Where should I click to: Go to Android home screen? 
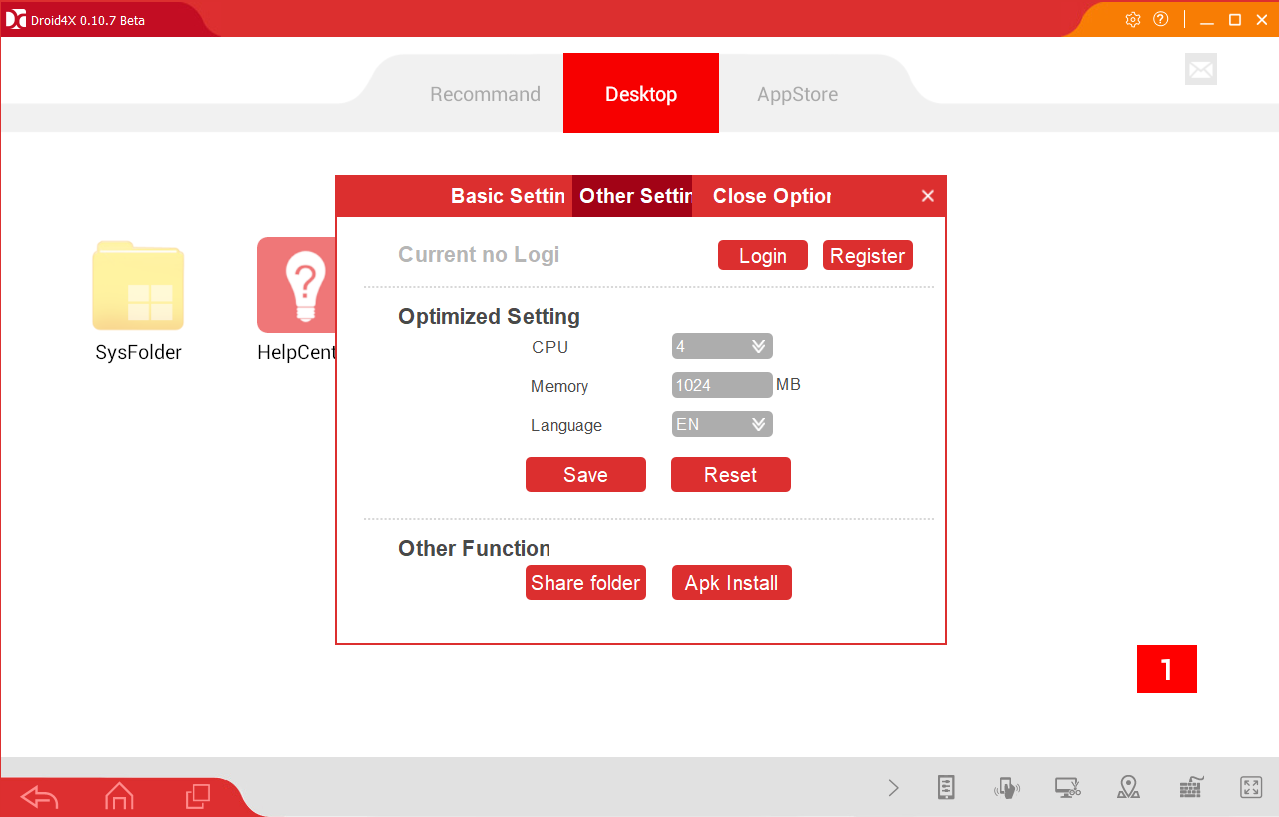pyautogui.click(x=119, y=797)
